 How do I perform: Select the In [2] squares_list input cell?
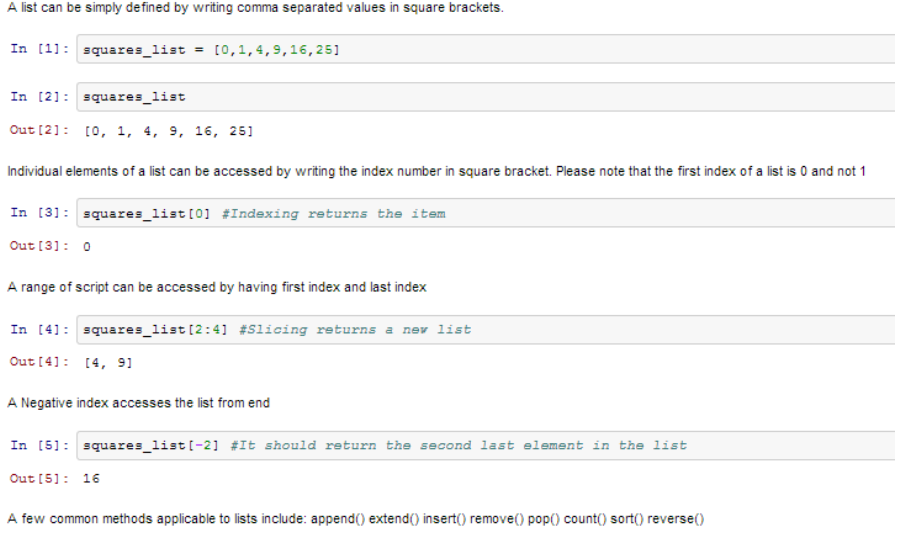[x=486, y=97]
